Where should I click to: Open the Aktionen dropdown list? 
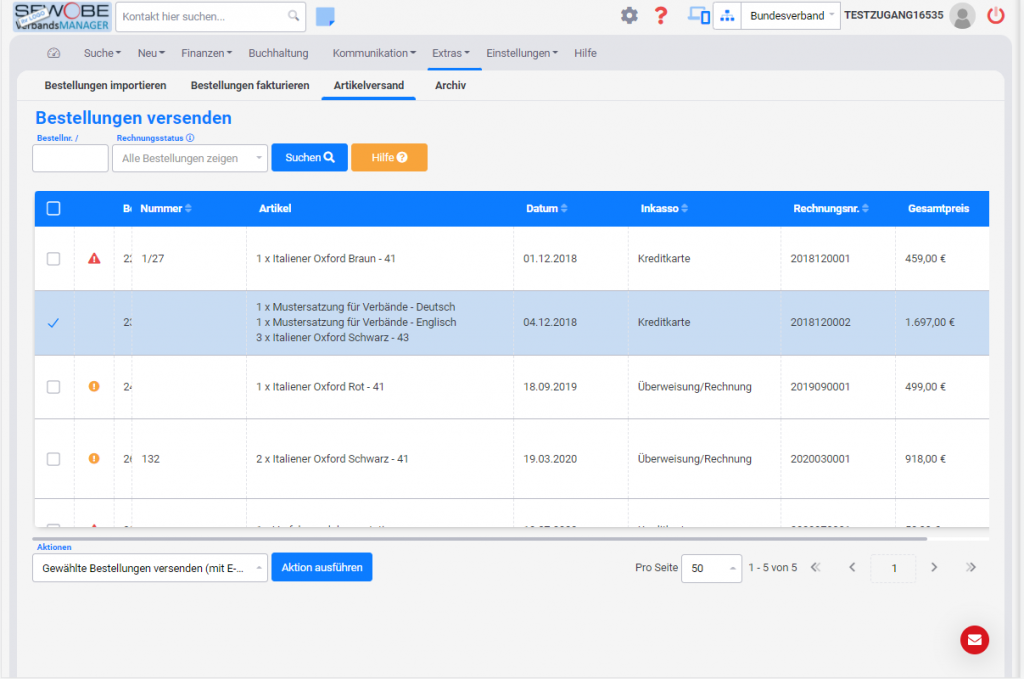click(149, 568)
